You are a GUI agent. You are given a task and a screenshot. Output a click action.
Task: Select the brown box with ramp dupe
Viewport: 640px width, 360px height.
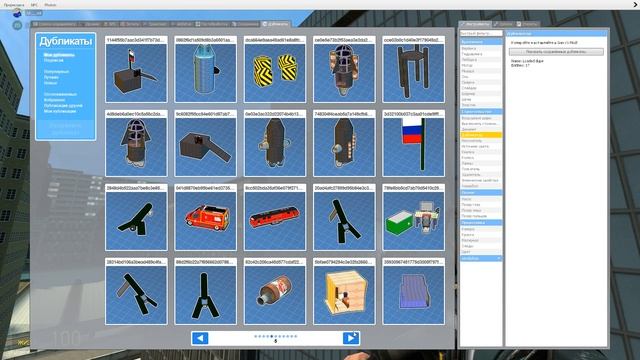[205, 143]
